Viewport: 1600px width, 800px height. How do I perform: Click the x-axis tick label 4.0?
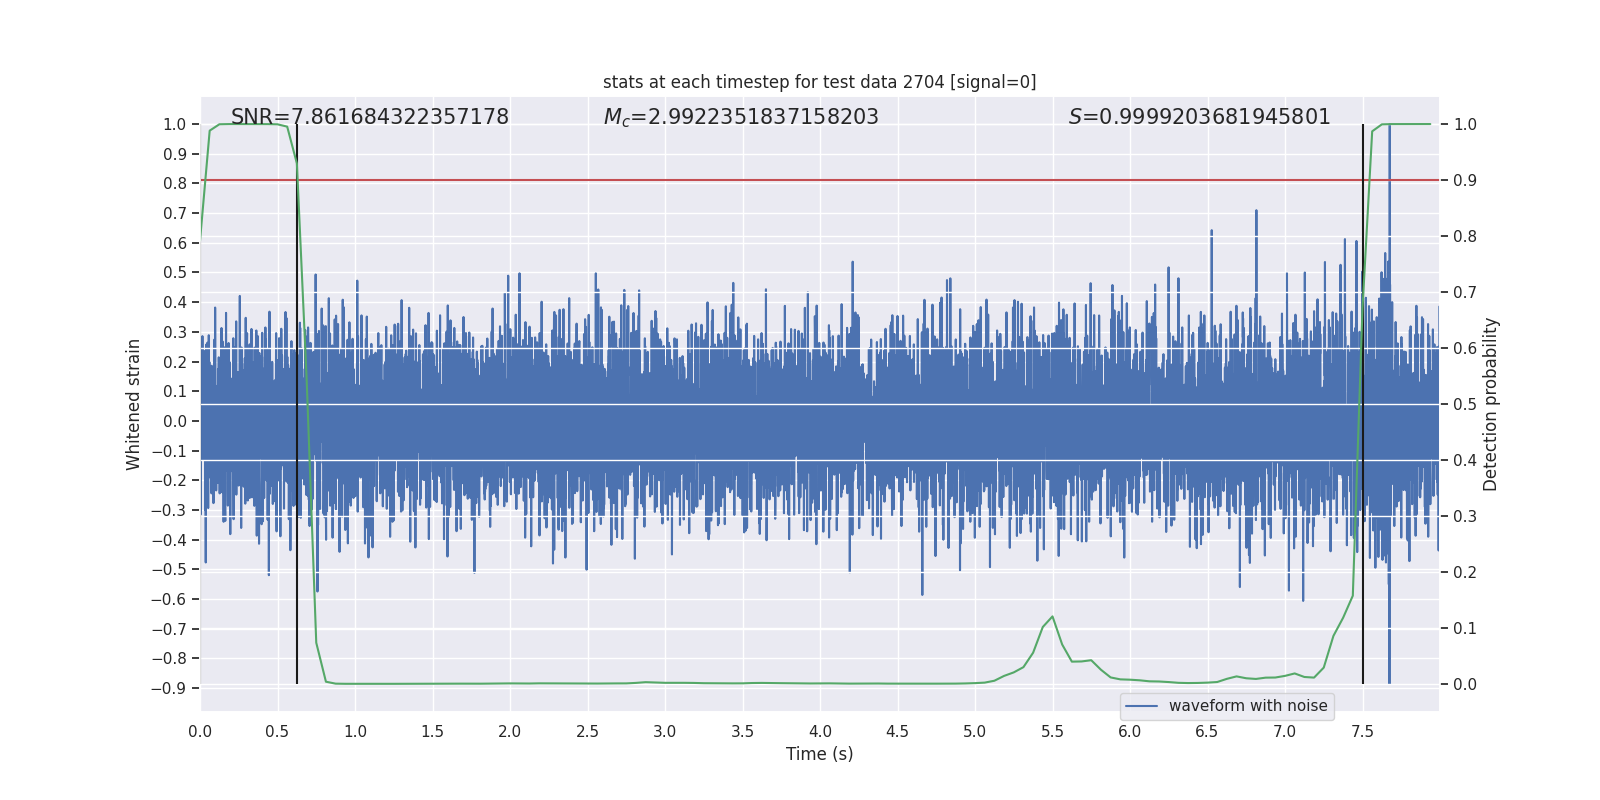click(820, 732)
